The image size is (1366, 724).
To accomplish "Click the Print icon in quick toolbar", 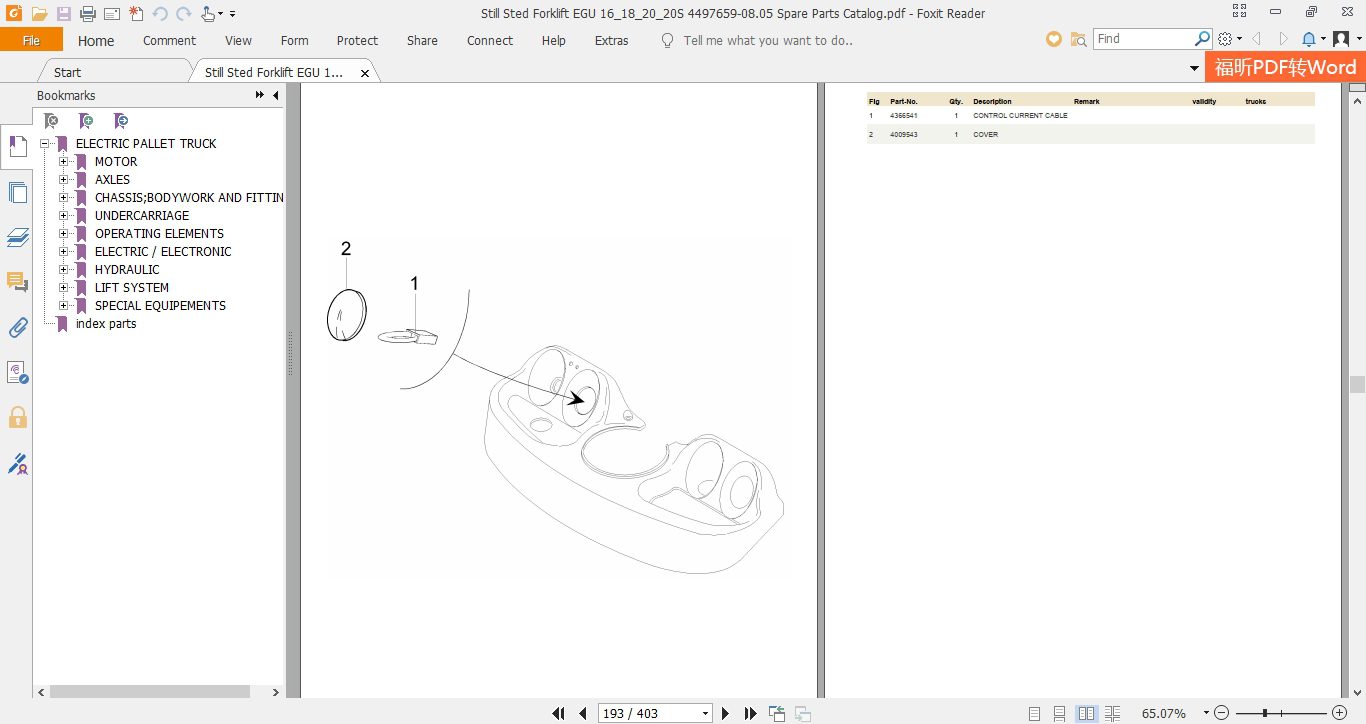I will coord(87,14).
